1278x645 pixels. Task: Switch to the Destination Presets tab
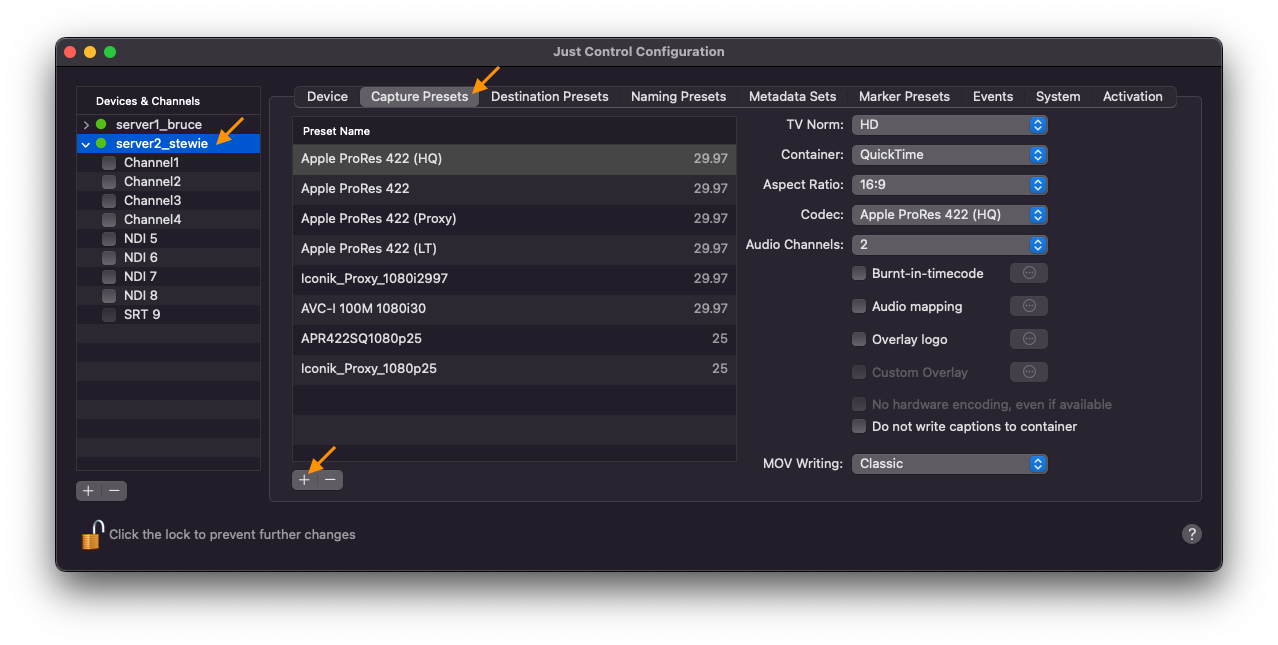pos(550,97)
